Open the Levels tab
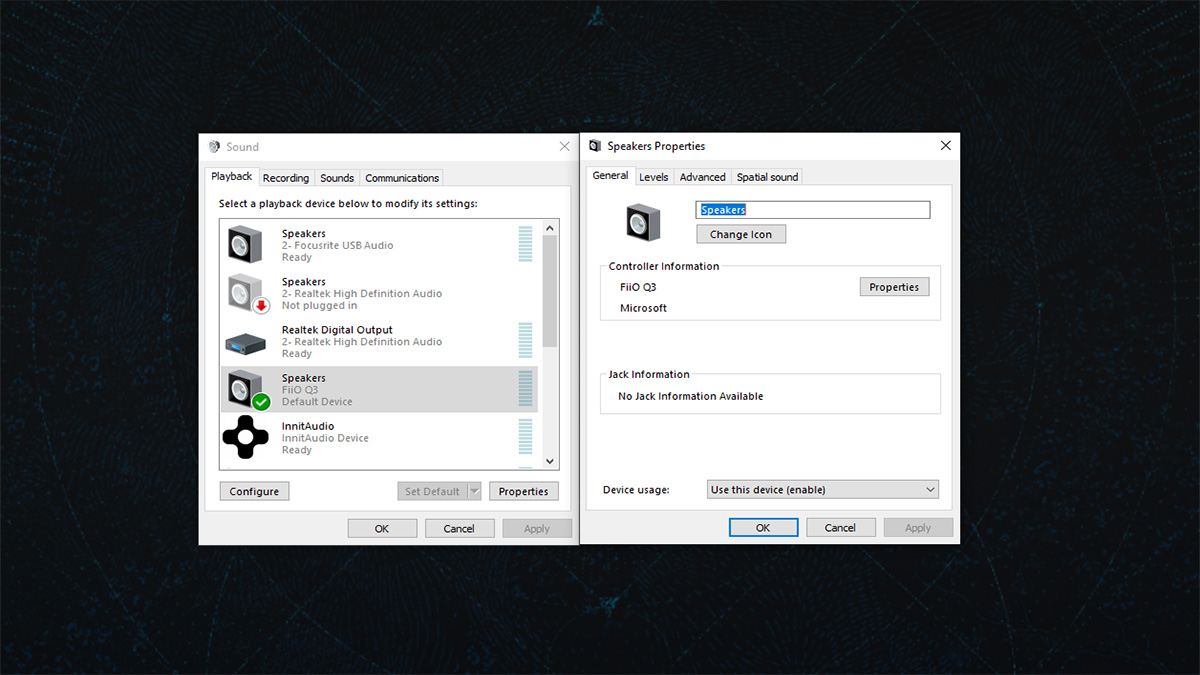Image resolution: width=1200 pixels, height=675 pixels. [x=653, y=177]
